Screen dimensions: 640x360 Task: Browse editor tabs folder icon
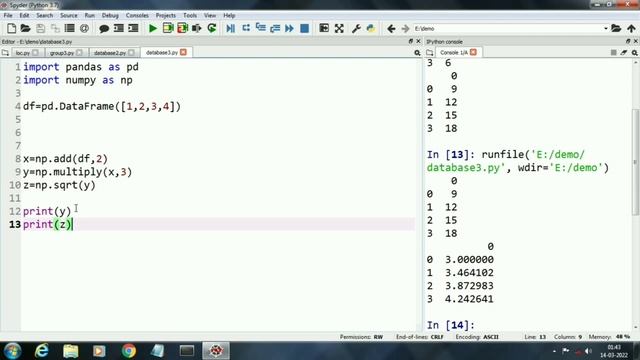5,53
